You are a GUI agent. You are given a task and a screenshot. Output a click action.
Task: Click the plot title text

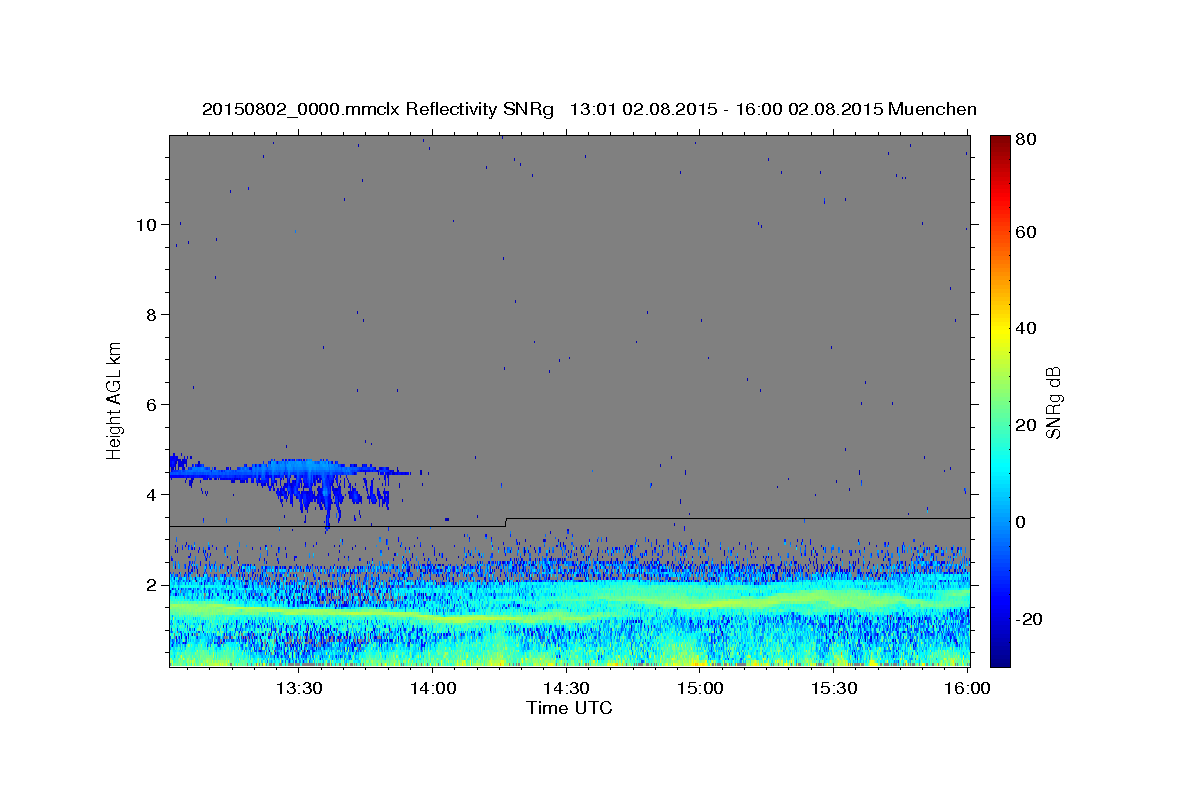589,109
